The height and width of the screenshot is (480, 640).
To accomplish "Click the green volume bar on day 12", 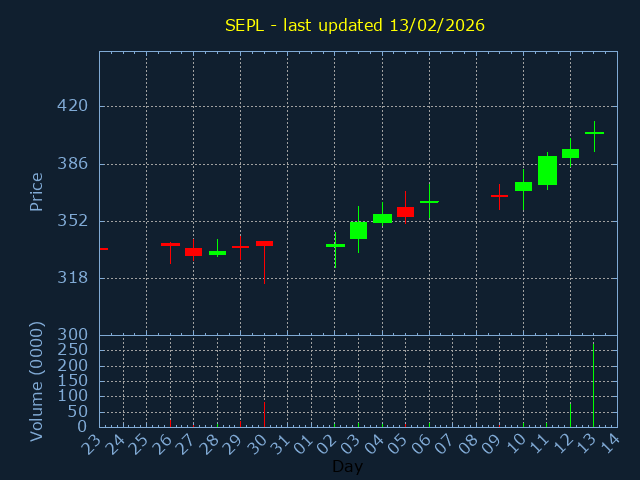I will (x=570, y=414).
